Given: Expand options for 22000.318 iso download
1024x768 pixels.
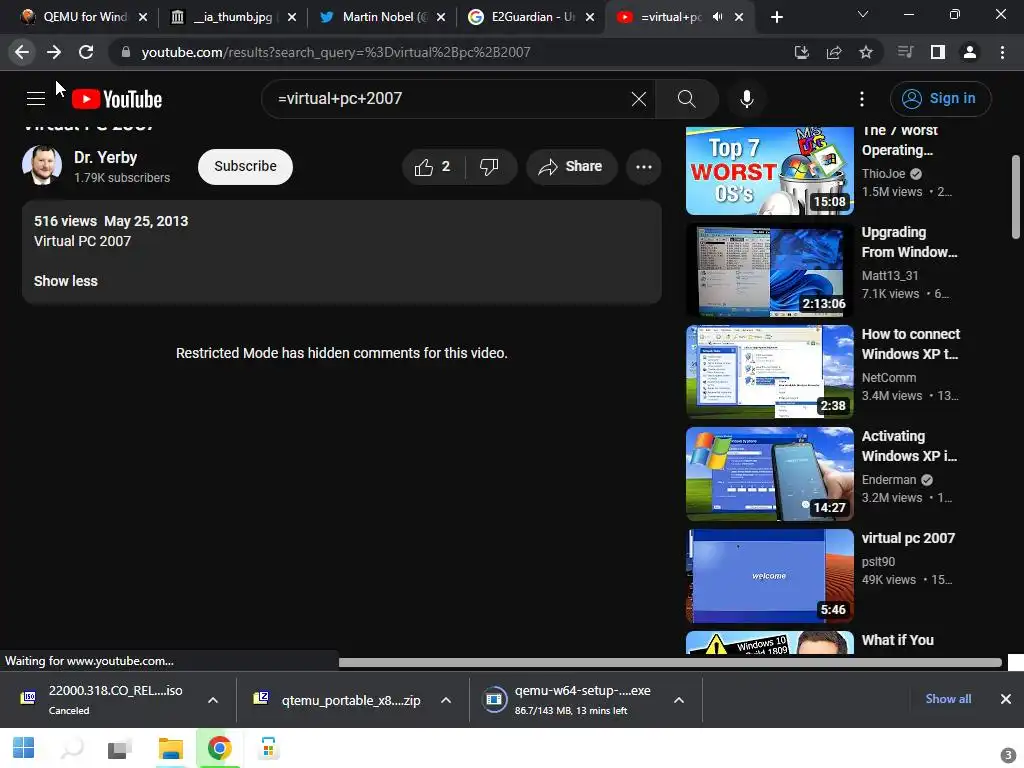Looking at the screenshot, I should pos(213,700).
